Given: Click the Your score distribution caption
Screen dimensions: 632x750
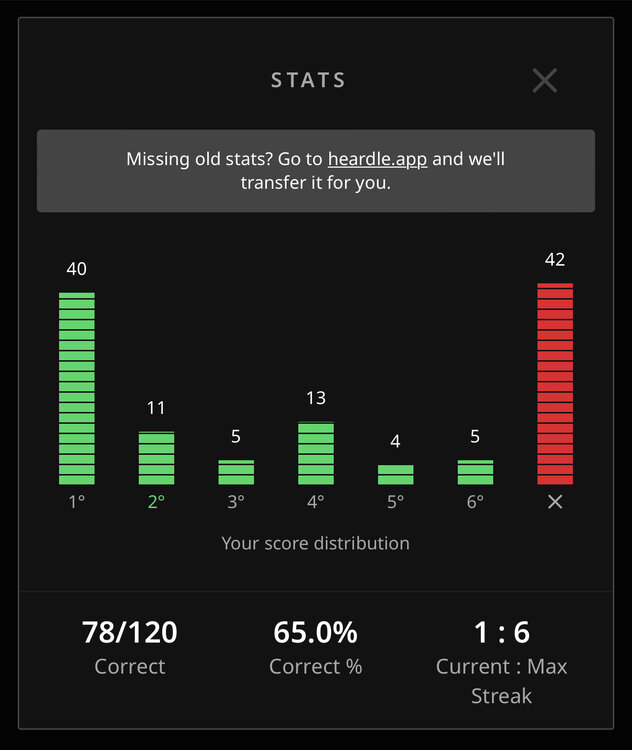Looking at the screenshot, I should [x=316, y=543].
